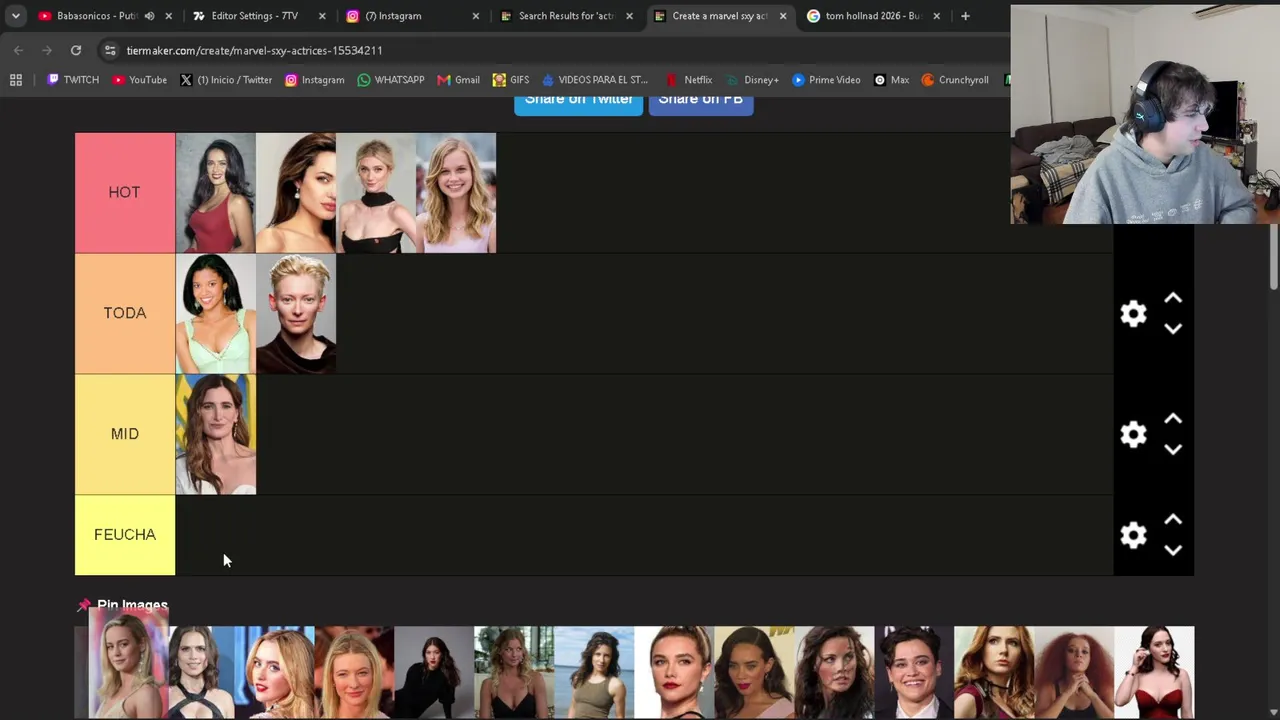Open the Gmail bookmark
Viewport: 1280px width, 720px height.
[459, 80]
